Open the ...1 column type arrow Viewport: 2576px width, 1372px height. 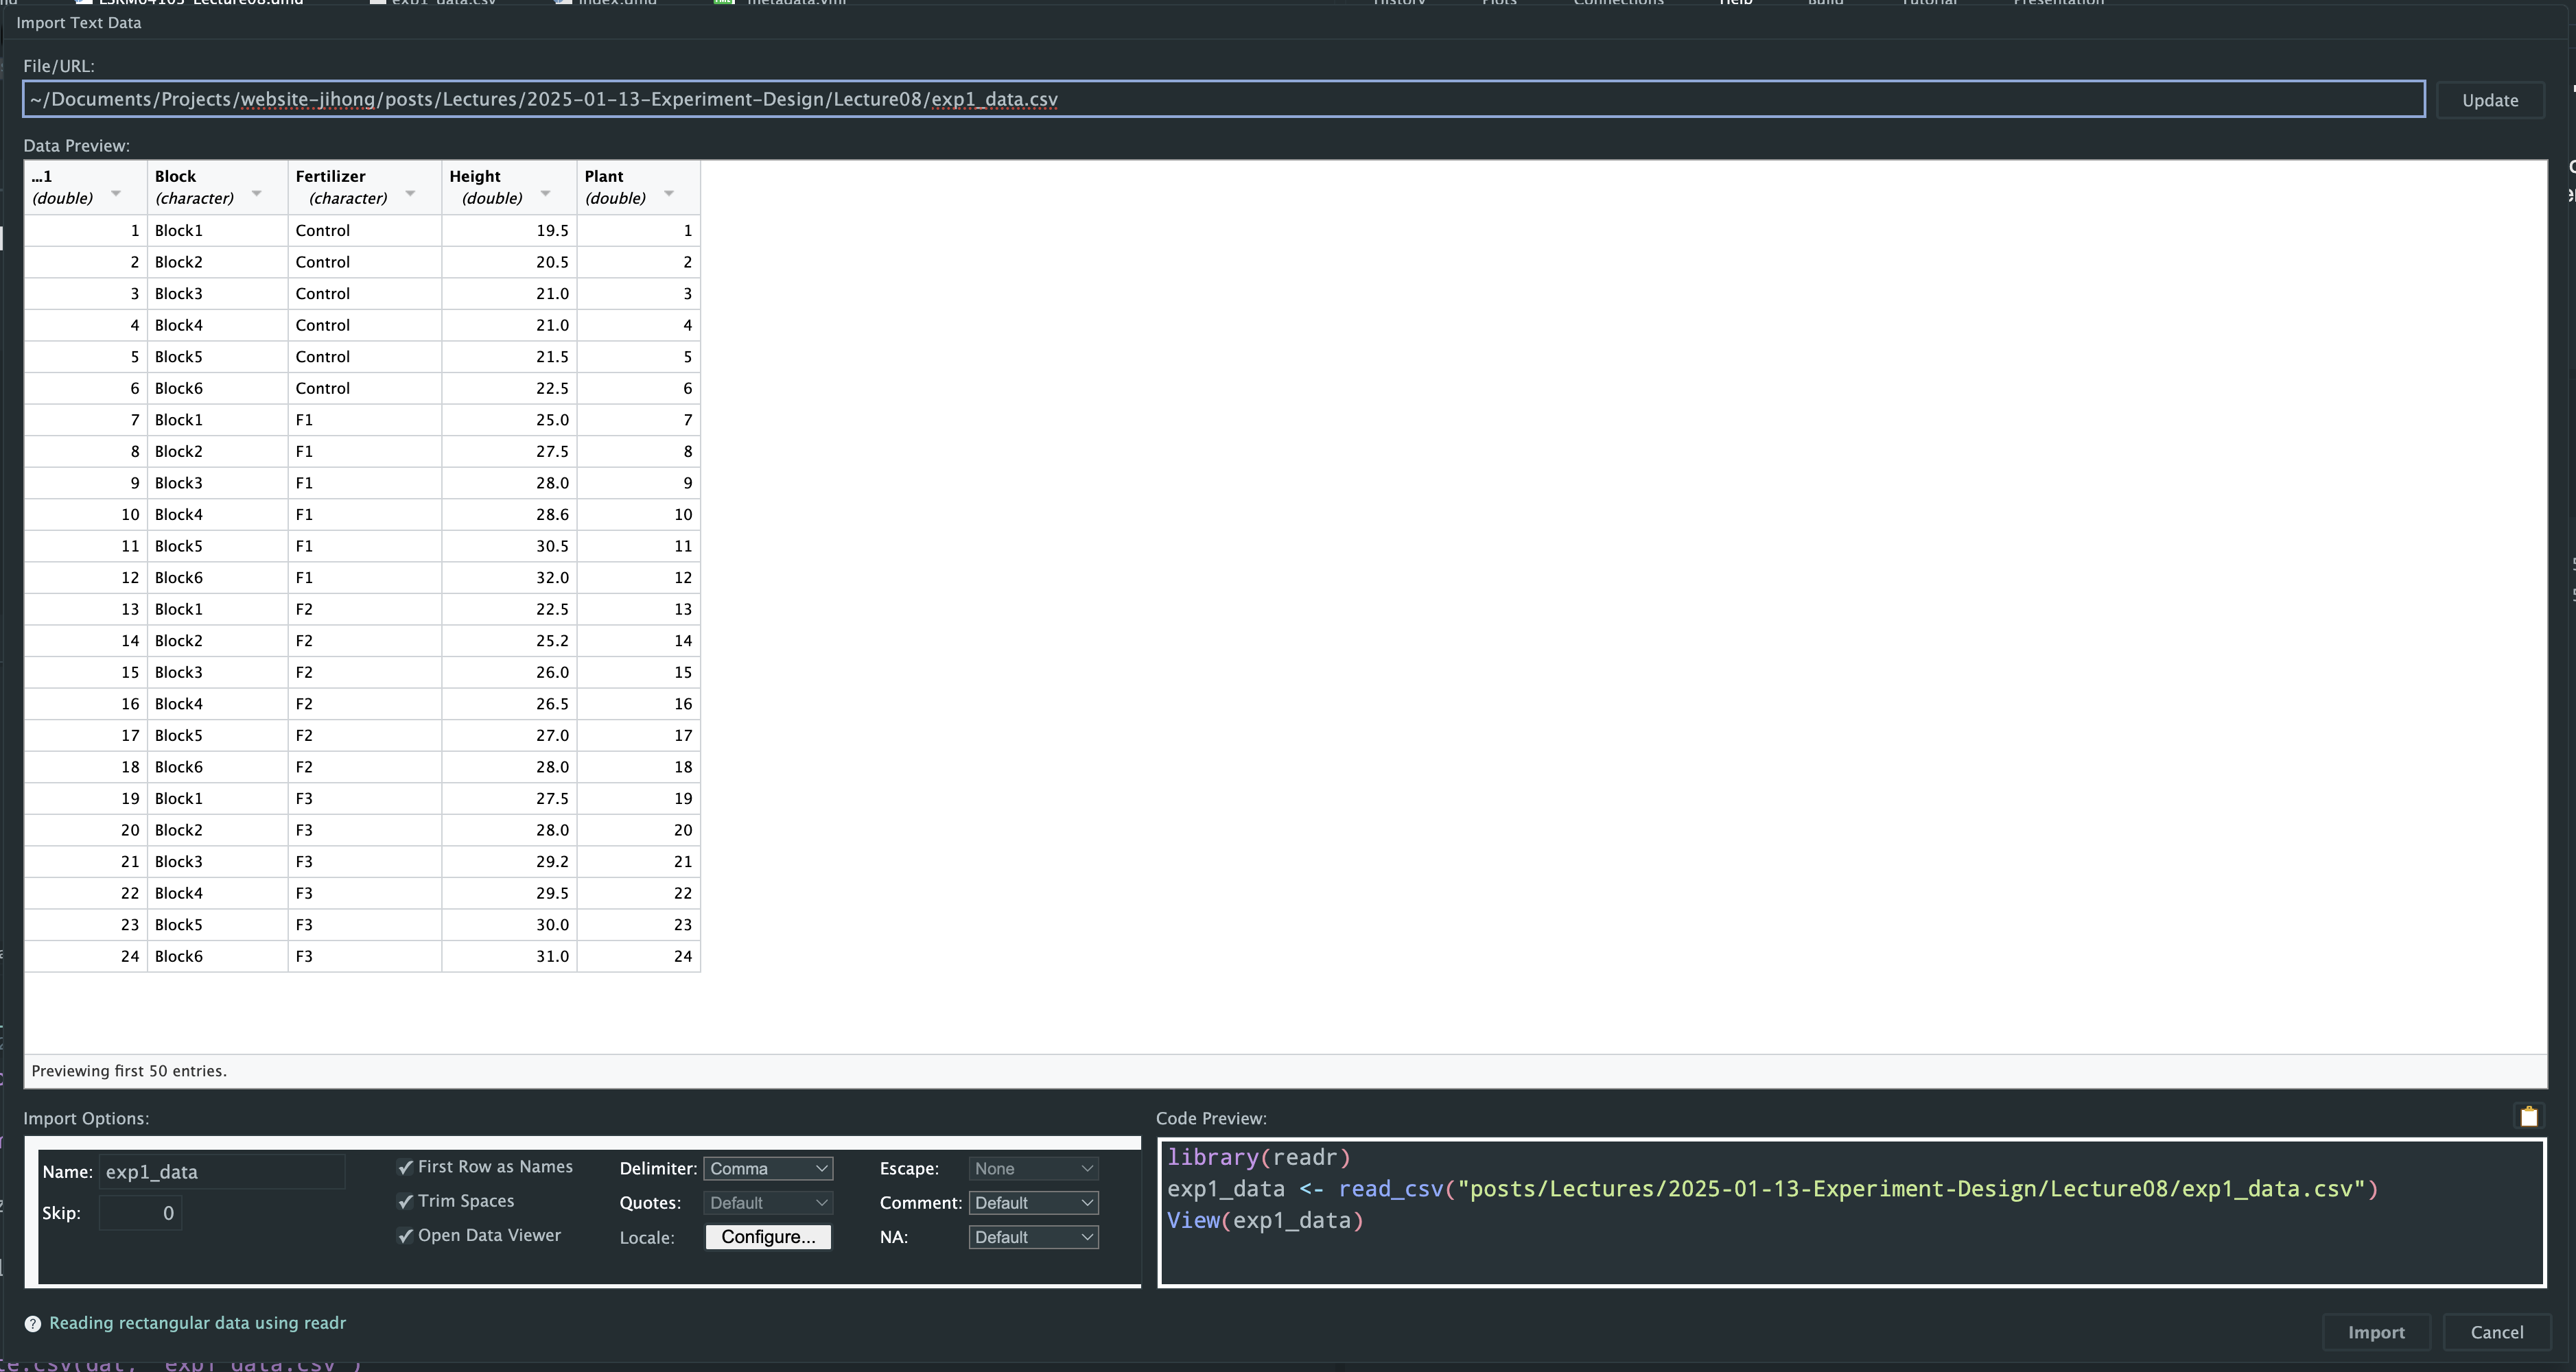pyautogui.click(x=116, y=193)
